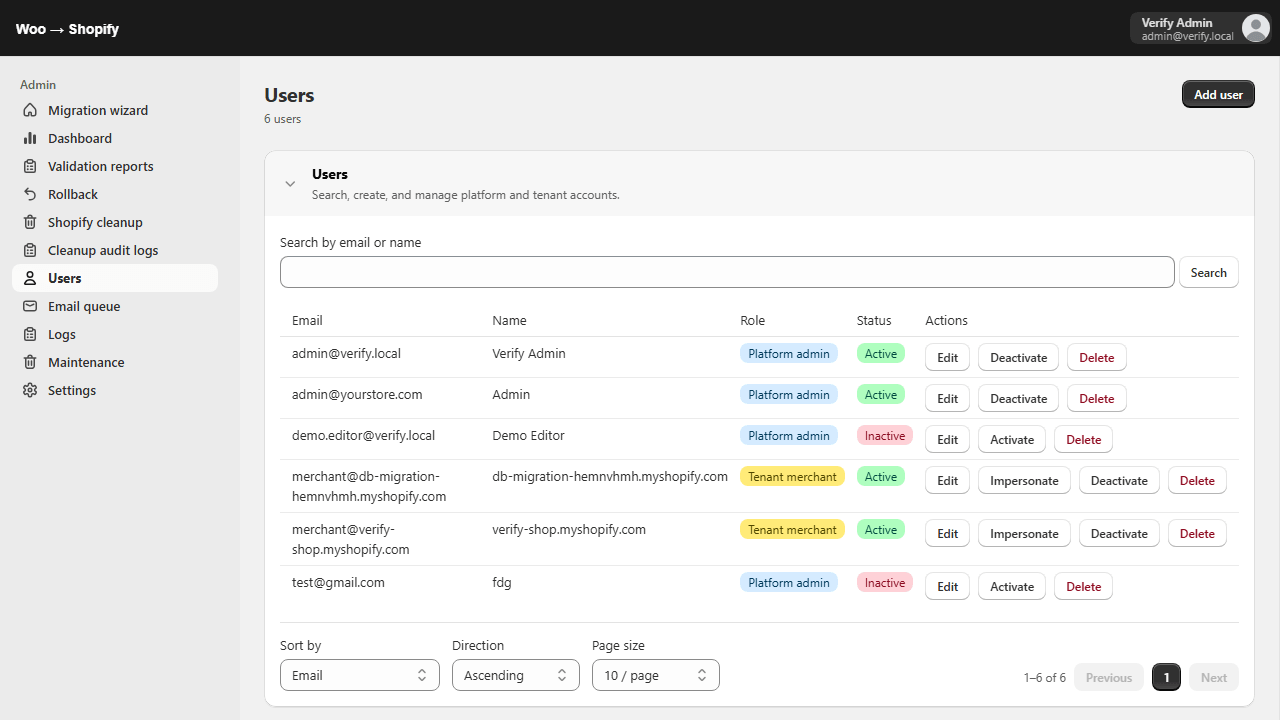Click the Inactive status badge for fdg
The image size is (1280, 720).
pos(885,582)
